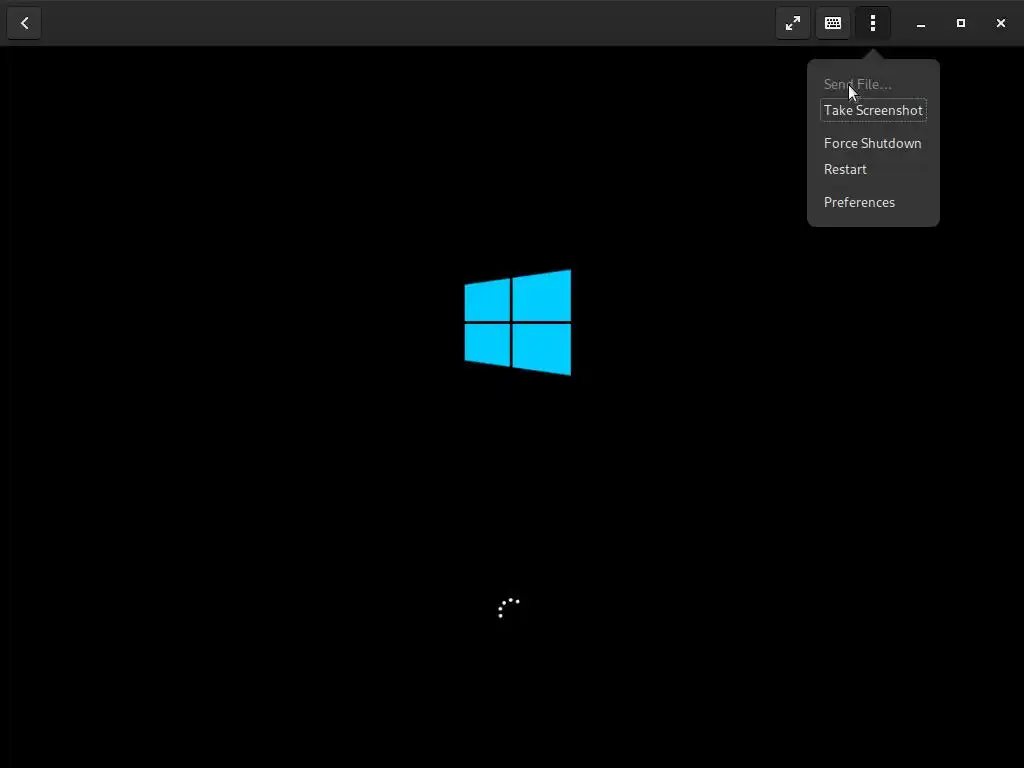Open the keyboard shortcuts button

coord(833,24)
